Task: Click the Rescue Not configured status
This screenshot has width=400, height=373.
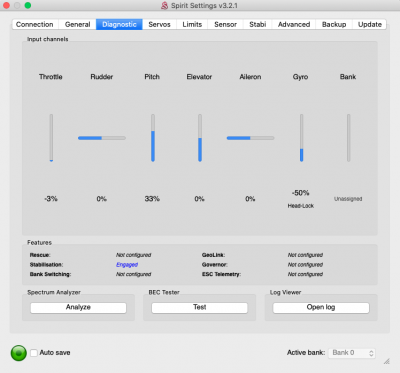Action: click(x=134, y=255)
